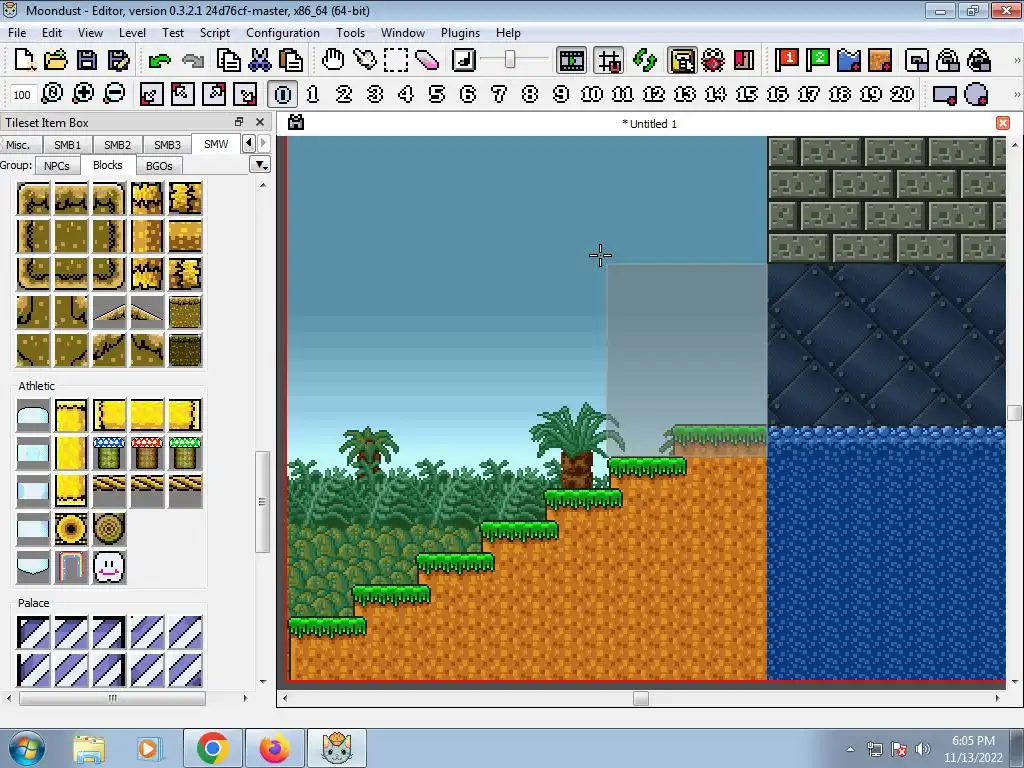The height and width of the screenshot is (768, 1024).
Task: Select the add water zone tool
Action: coord(849,61)
